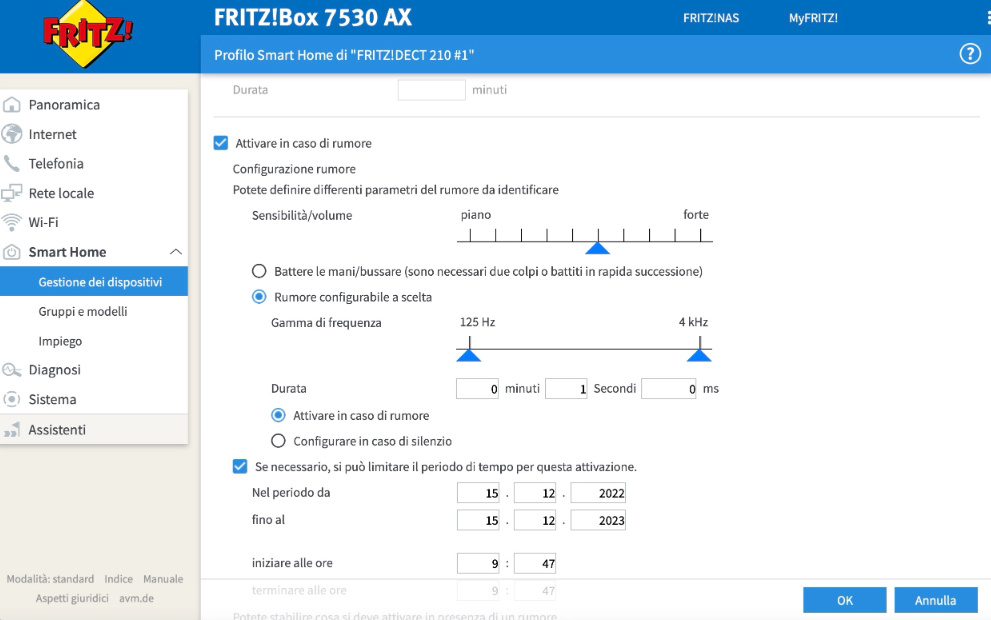Click the Rete locale monitors icon
The image size is (991, 620).
point(12,193)
